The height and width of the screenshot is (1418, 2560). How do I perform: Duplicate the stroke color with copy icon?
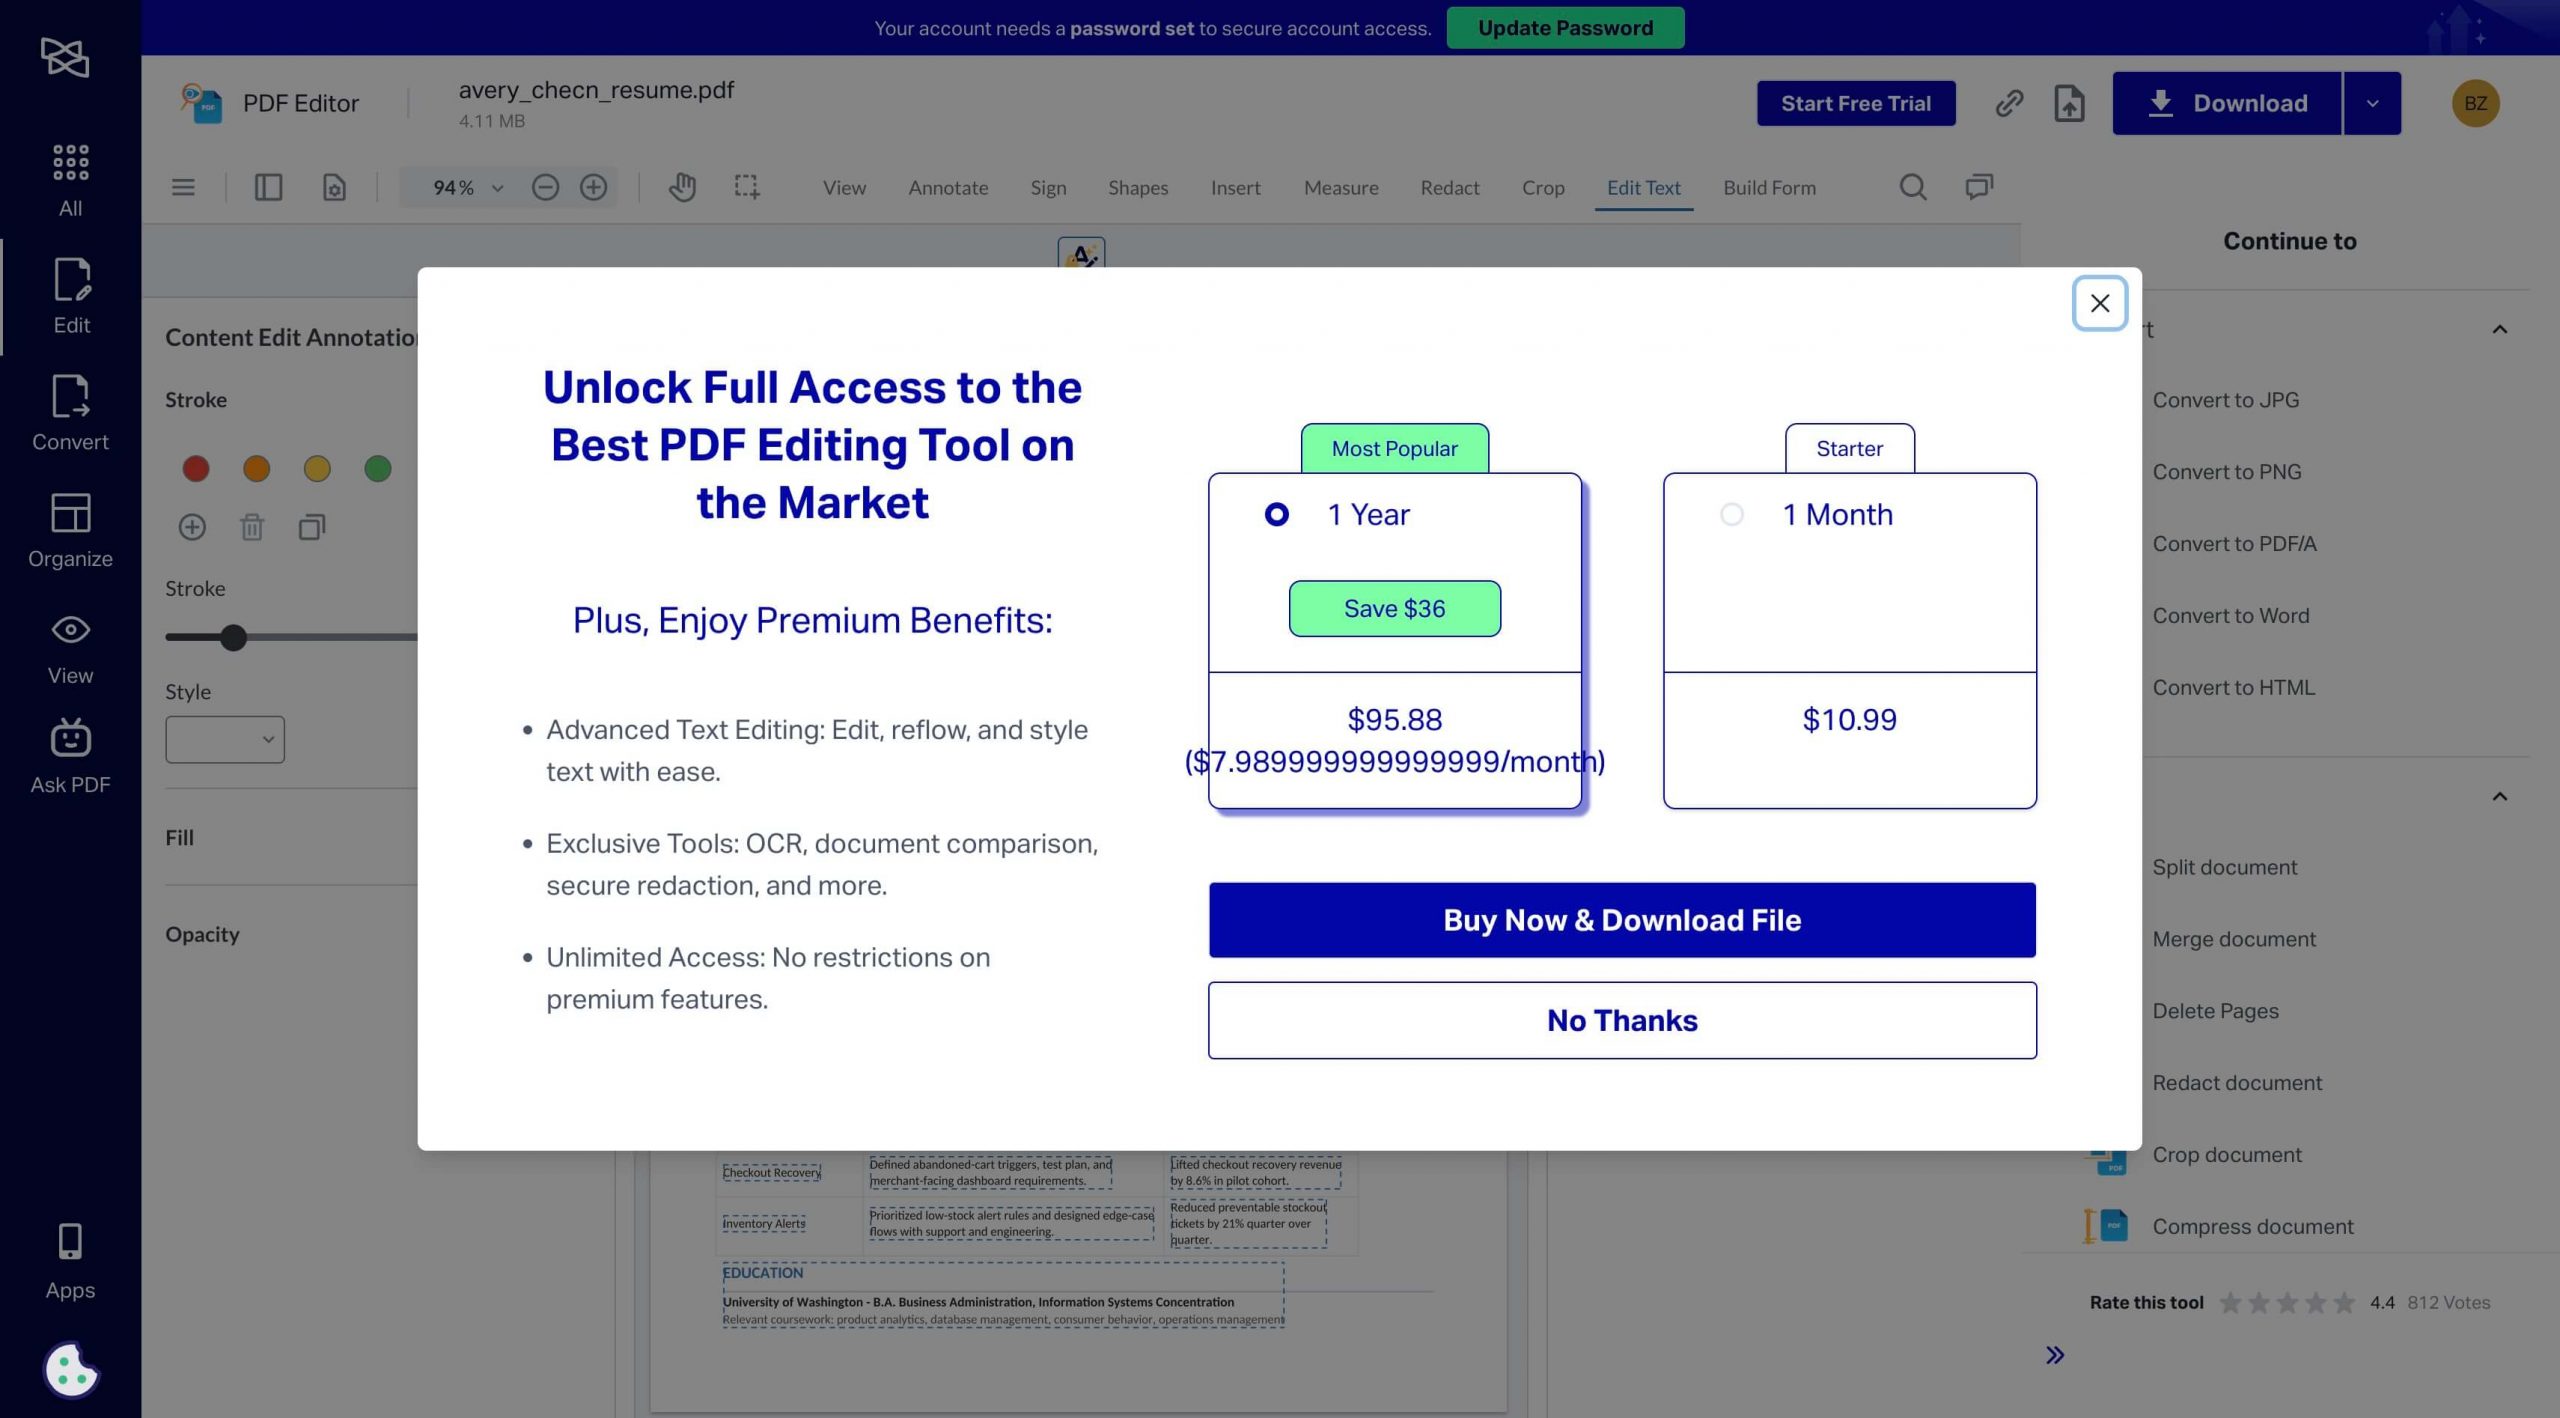pos(312,527)
